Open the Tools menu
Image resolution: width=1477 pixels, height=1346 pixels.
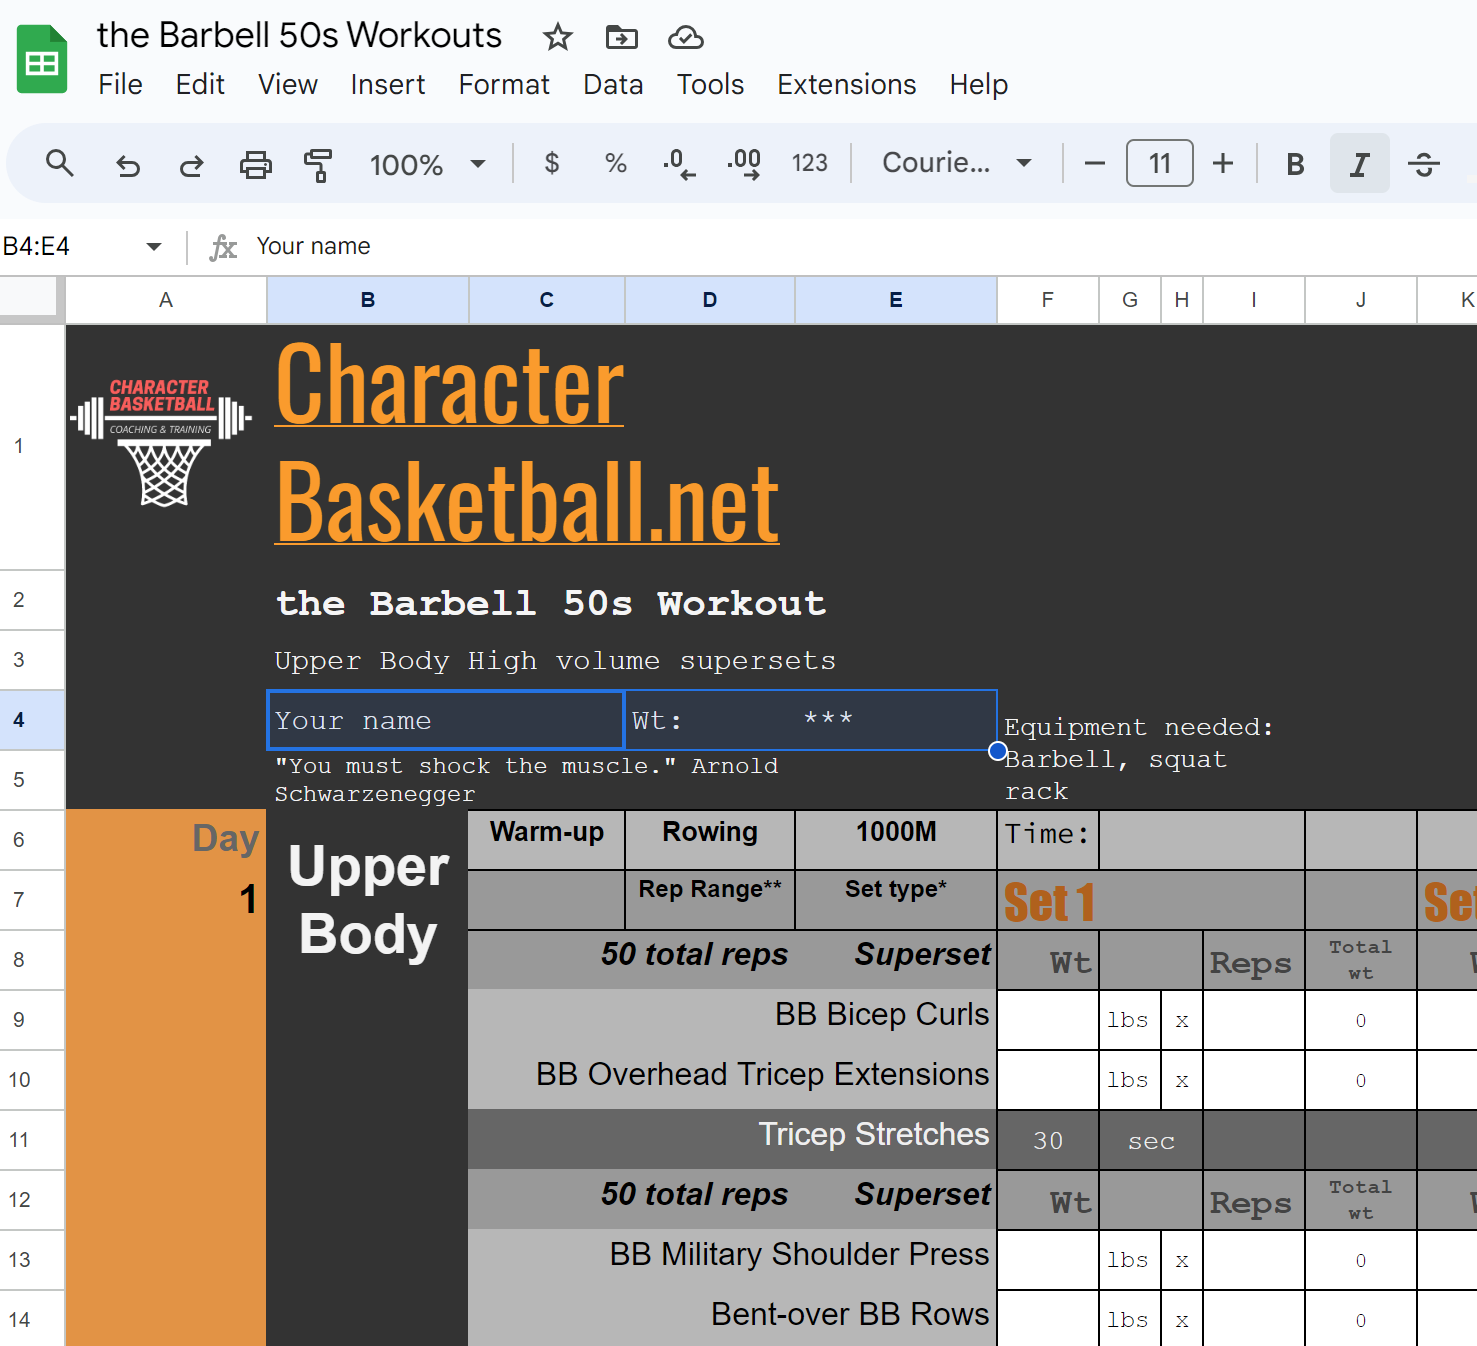pos(710,85)
